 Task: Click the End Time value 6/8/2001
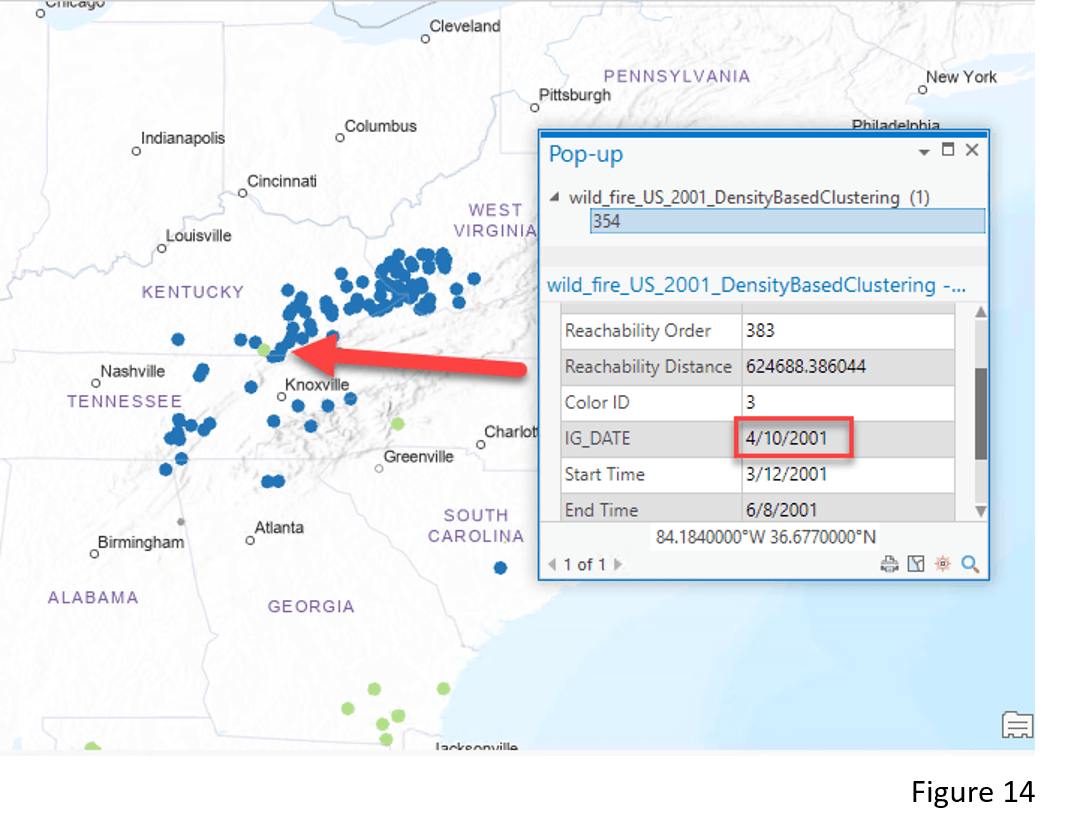781,510
